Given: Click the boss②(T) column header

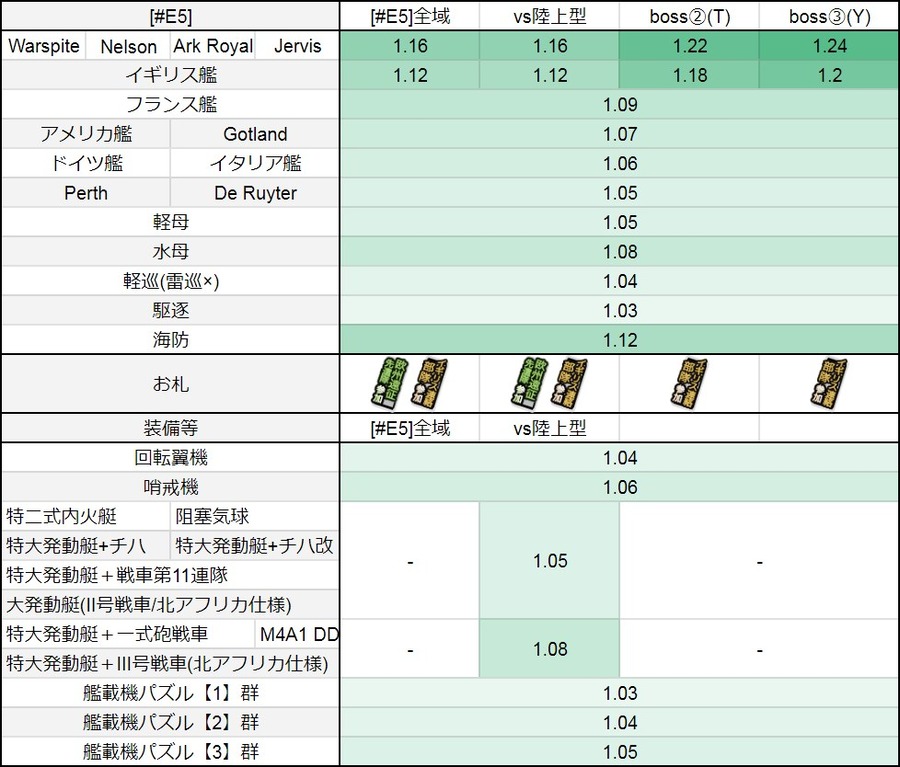Looking at the screenshot, I should 689,17.
